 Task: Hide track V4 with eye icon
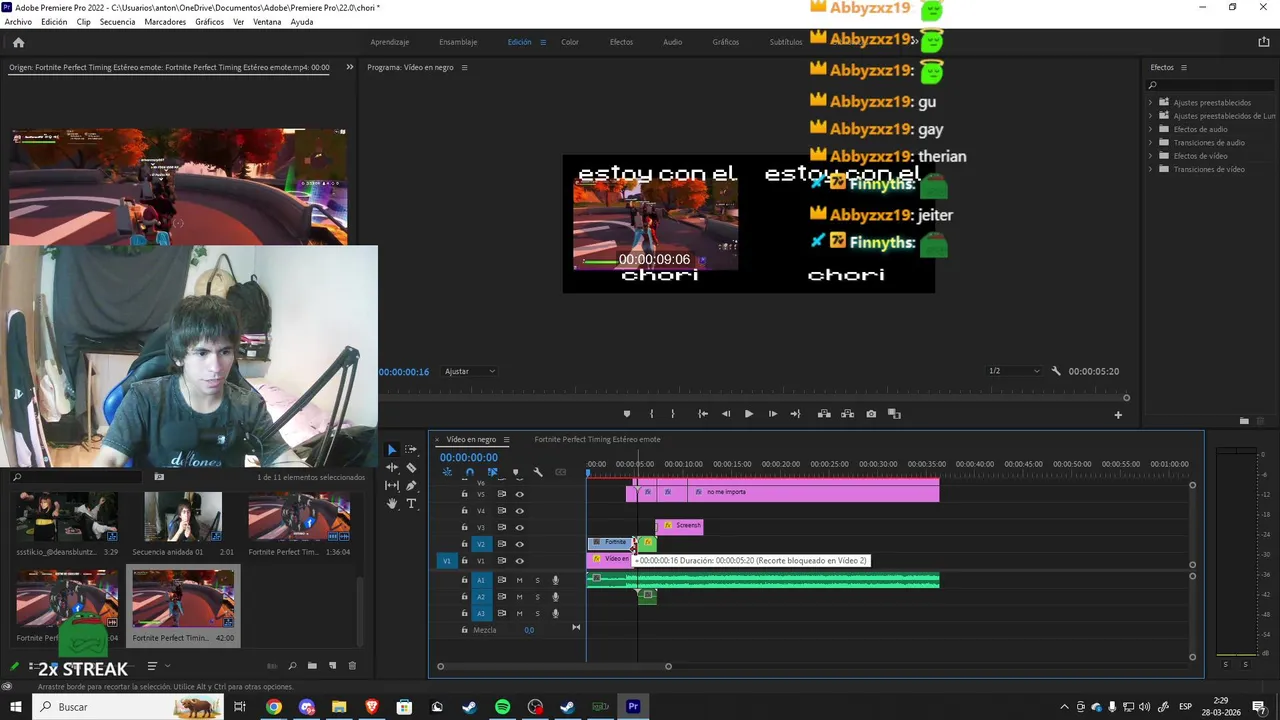coord(519,511)
